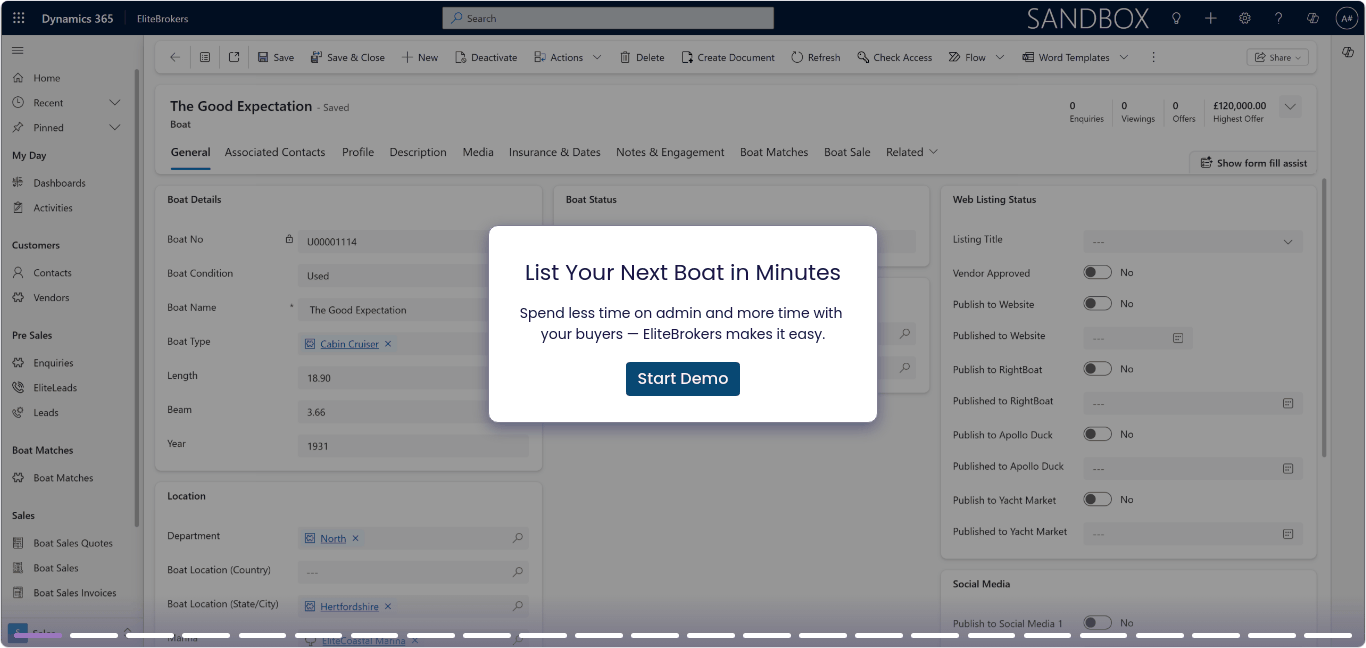Click Refresh in the command bar
This screenshot has height=648, width=1366.
coord(816,57)
